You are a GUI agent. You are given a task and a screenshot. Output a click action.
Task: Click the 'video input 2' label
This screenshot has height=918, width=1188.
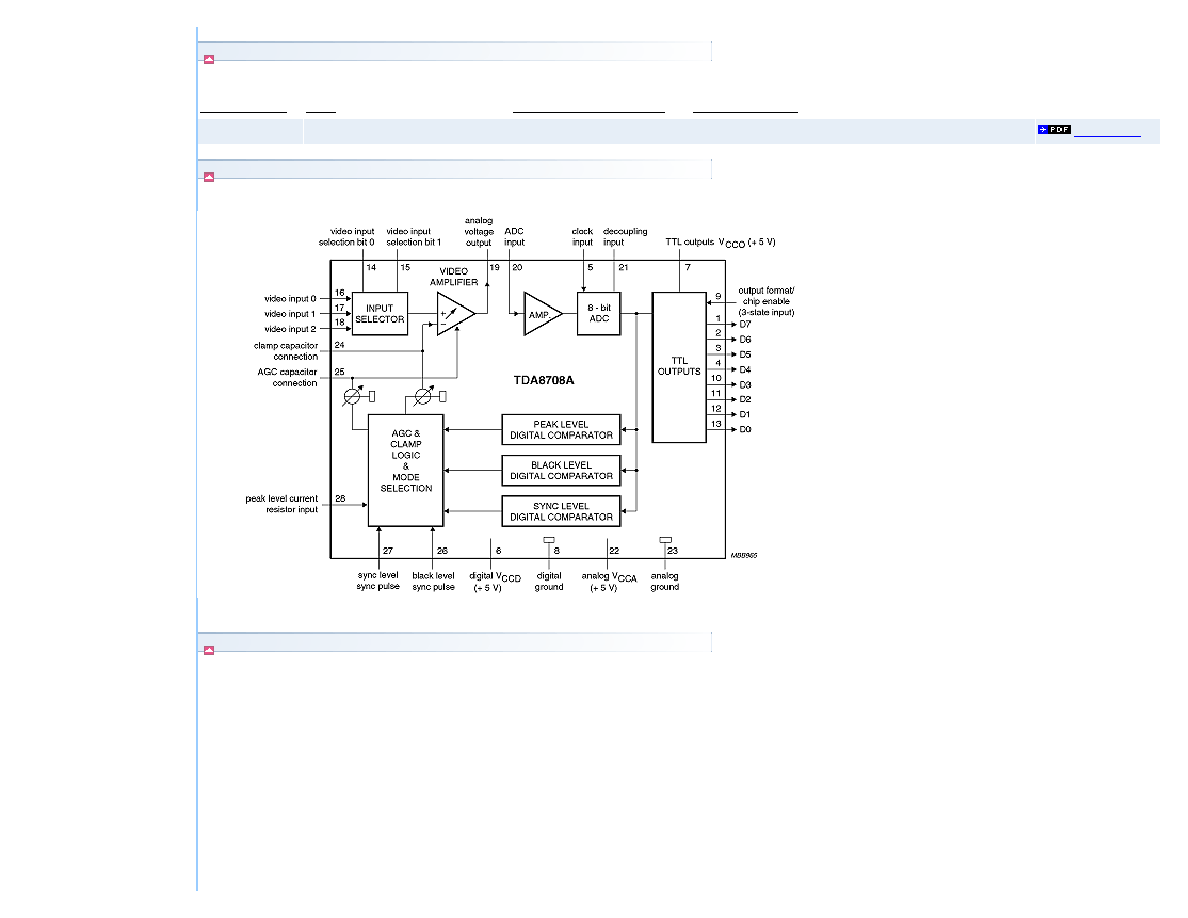290,329
